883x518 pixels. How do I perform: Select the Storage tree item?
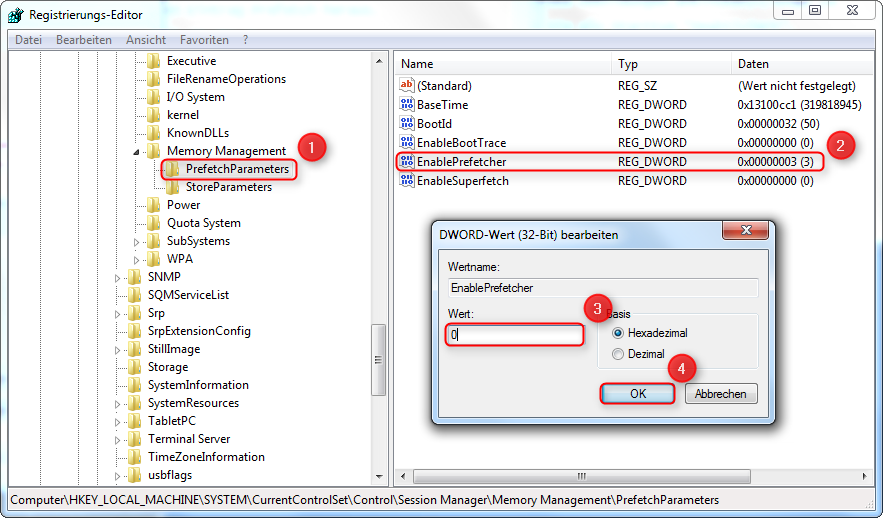click(168, 367)
